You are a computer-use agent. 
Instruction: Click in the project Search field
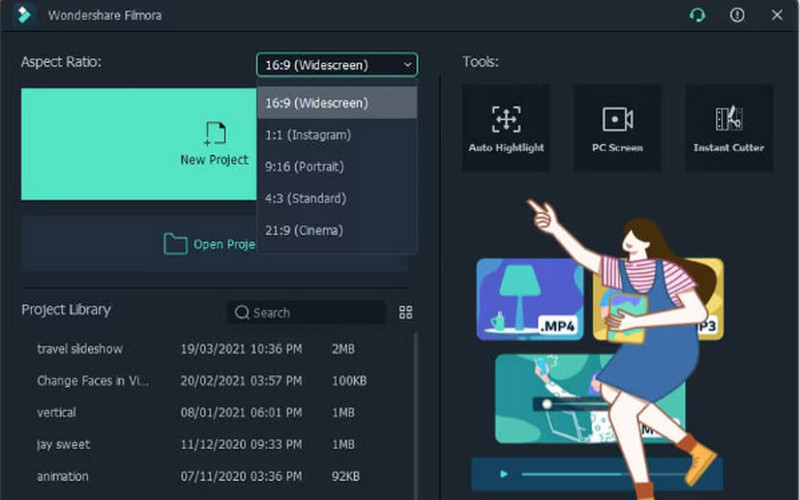(312, 313)
